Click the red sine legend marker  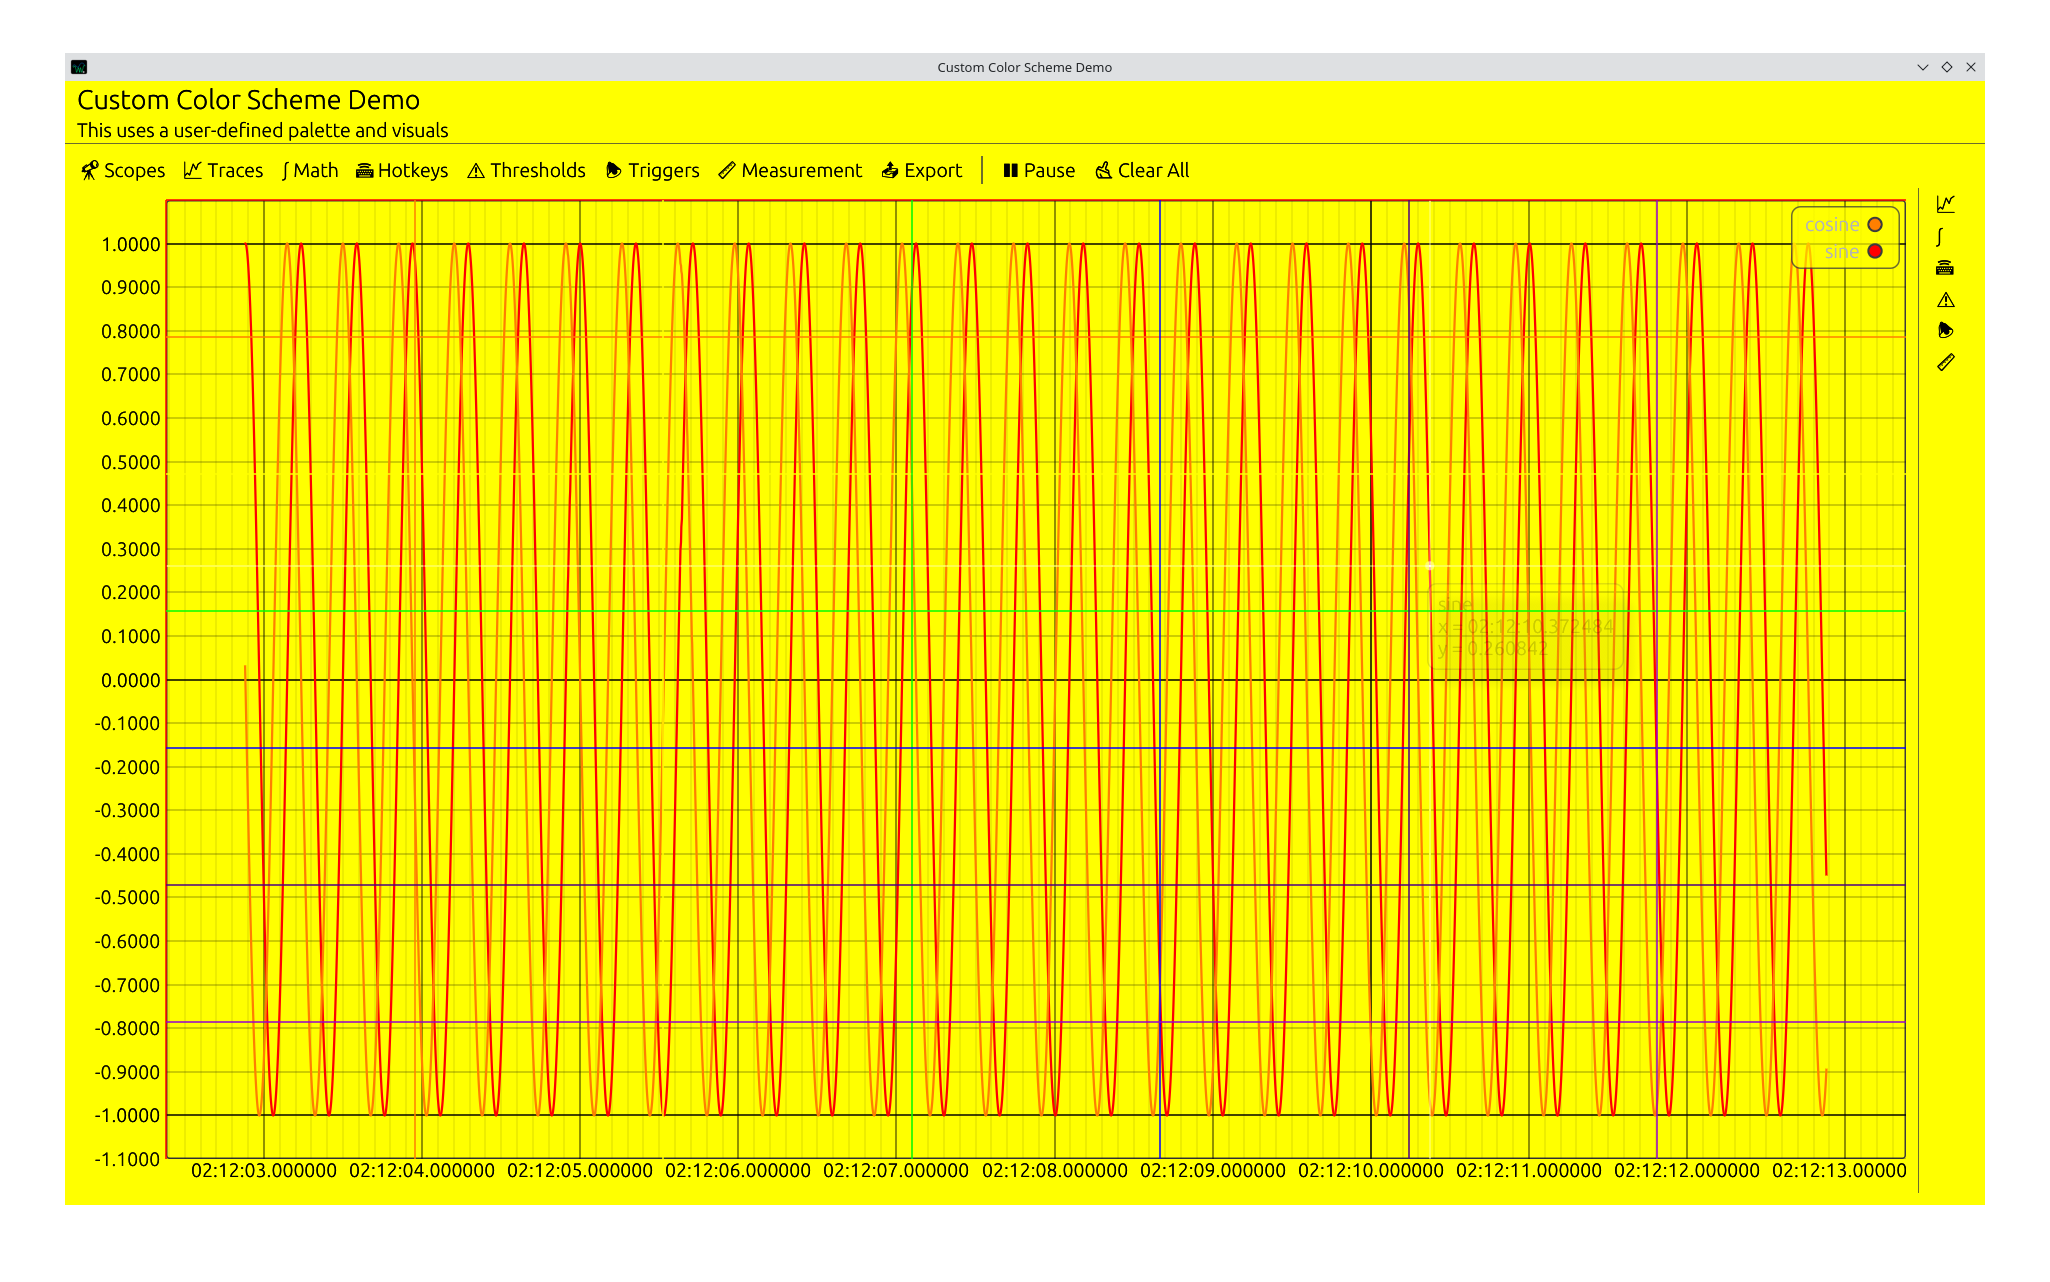pyautogui.click(x=1875, y=251)
